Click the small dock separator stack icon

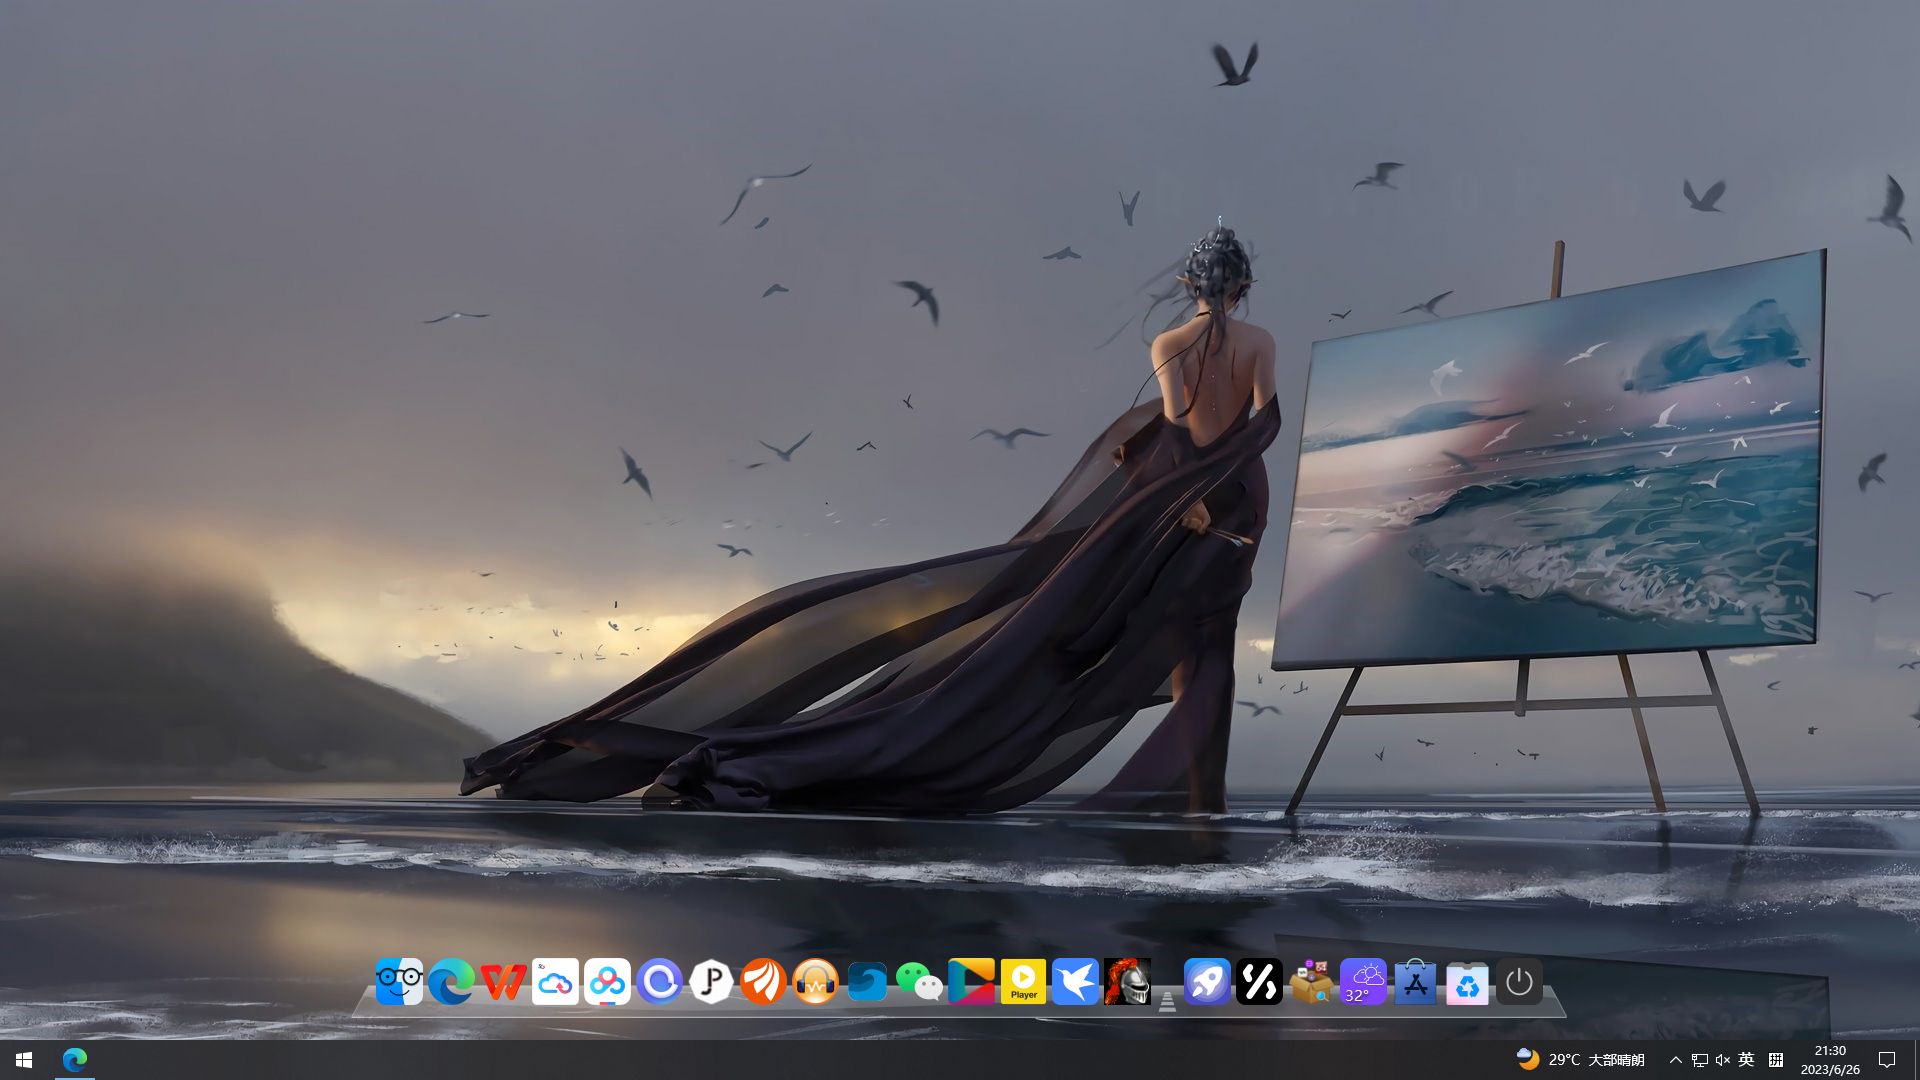tap(1167, 1001)
